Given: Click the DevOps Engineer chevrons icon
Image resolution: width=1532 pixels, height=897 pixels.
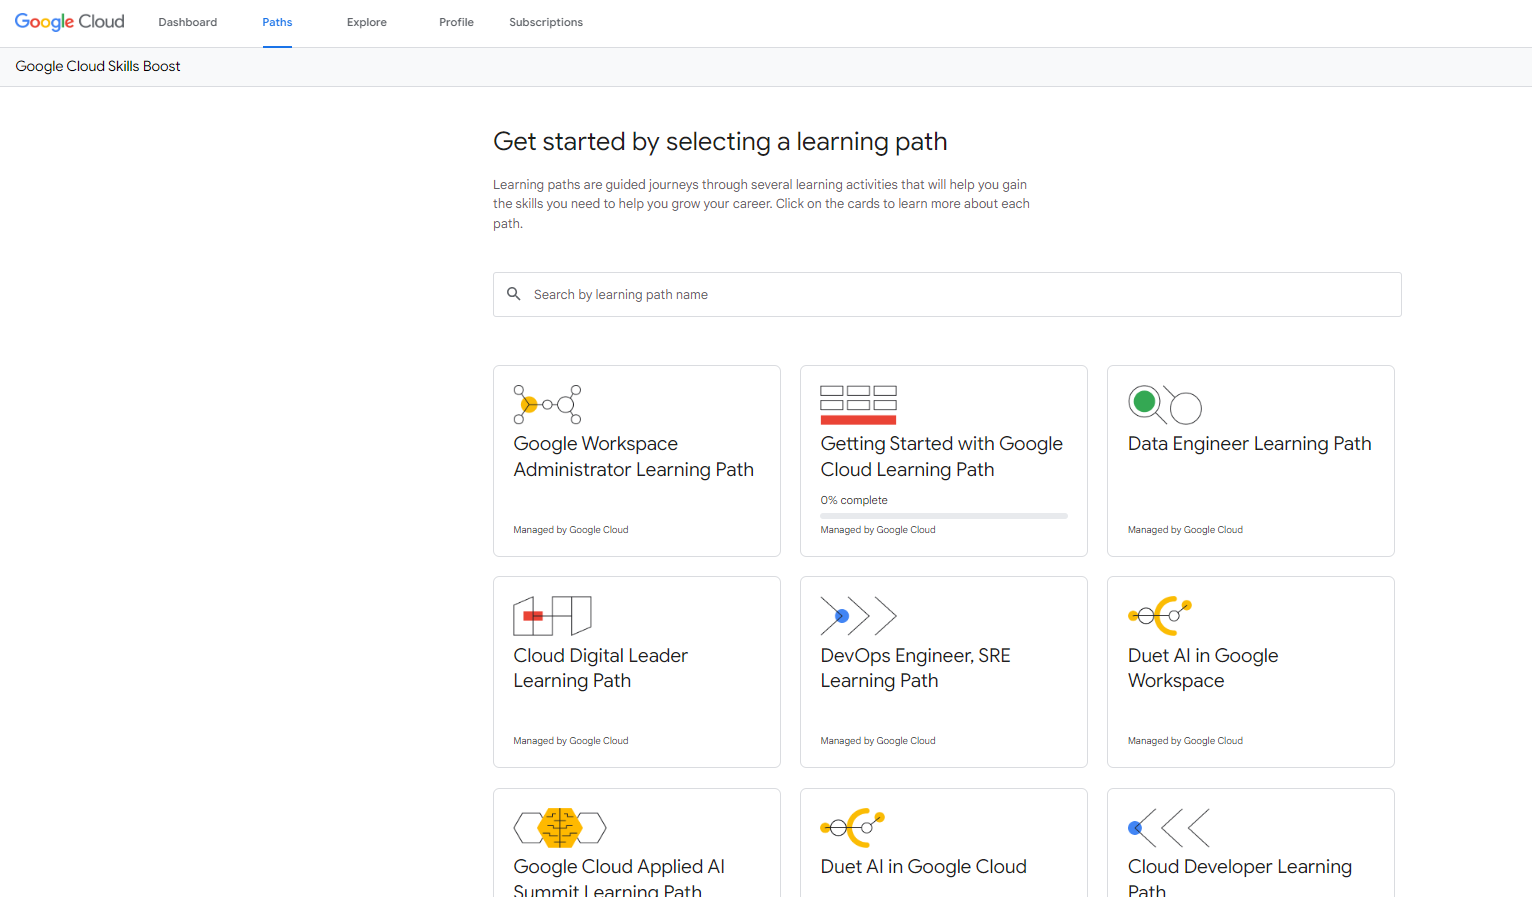Looking at the screenshot, I should click(x=858, y=616).
